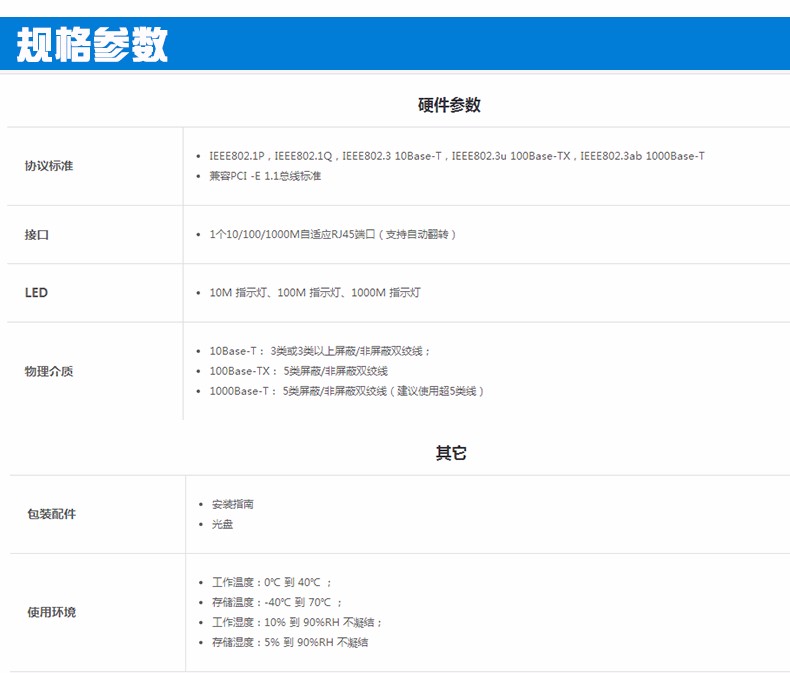Click the 光盘 accessory item

[x=223, y=524]
